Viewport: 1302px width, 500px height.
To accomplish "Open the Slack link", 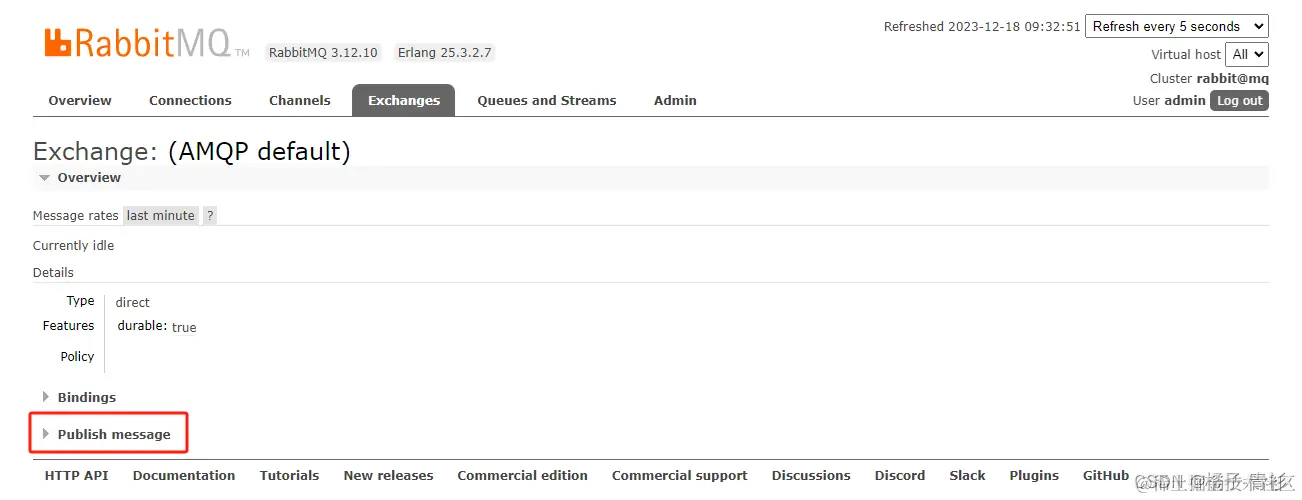I will point(967,476).
